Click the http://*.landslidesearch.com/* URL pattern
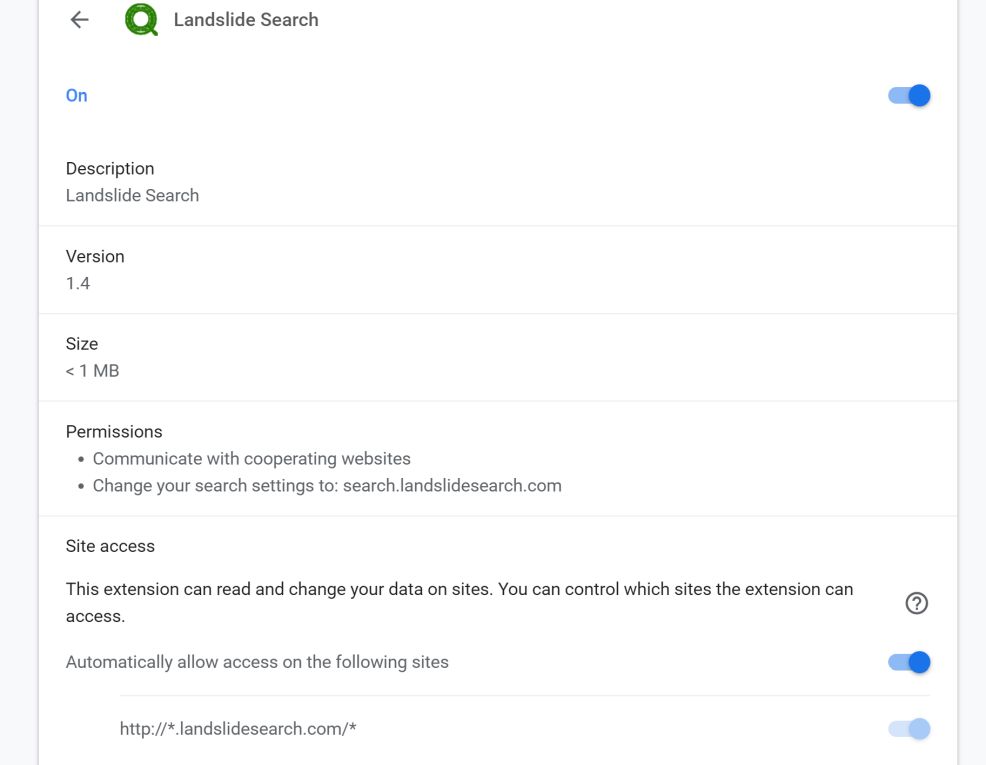This screenshot has width=986, height=765. click(x=238, y=729)
